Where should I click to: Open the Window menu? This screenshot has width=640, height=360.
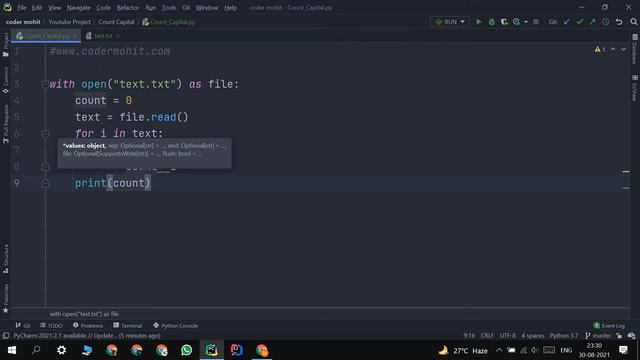207,7
